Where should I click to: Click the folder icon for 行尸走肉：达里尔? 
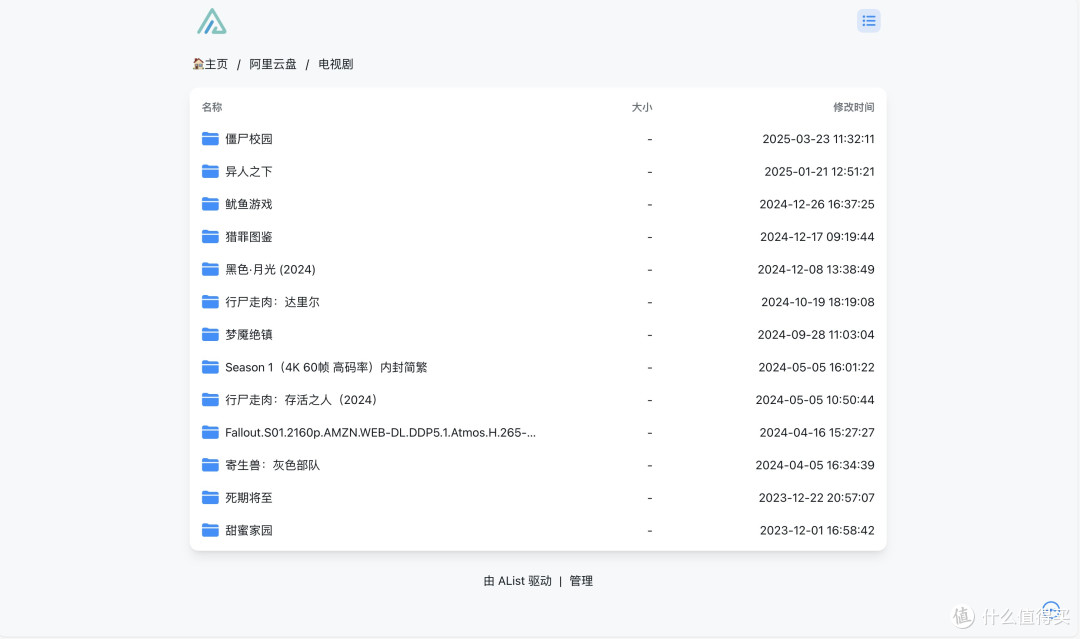coord(210,302)
